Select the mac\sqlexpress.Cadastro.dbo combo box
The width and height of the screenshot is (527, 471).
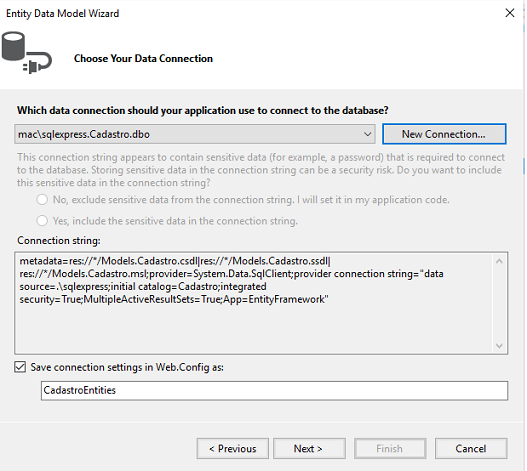click(x=195, y=134)
